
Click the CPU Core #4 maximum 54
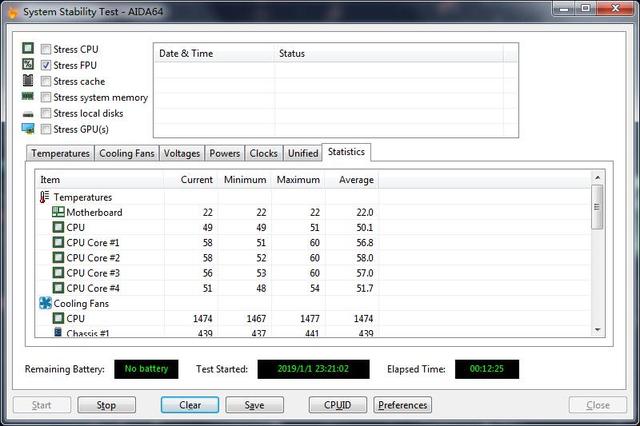tap(314, 288)
